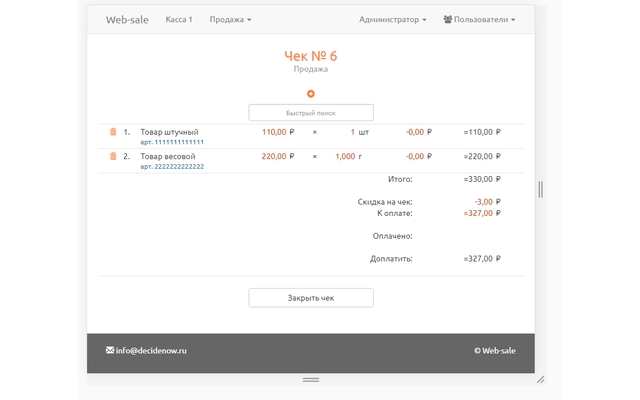Click the info@decidenow.ru email link
The height and width of the screenshot is (400, 640).
coord(151,351)
